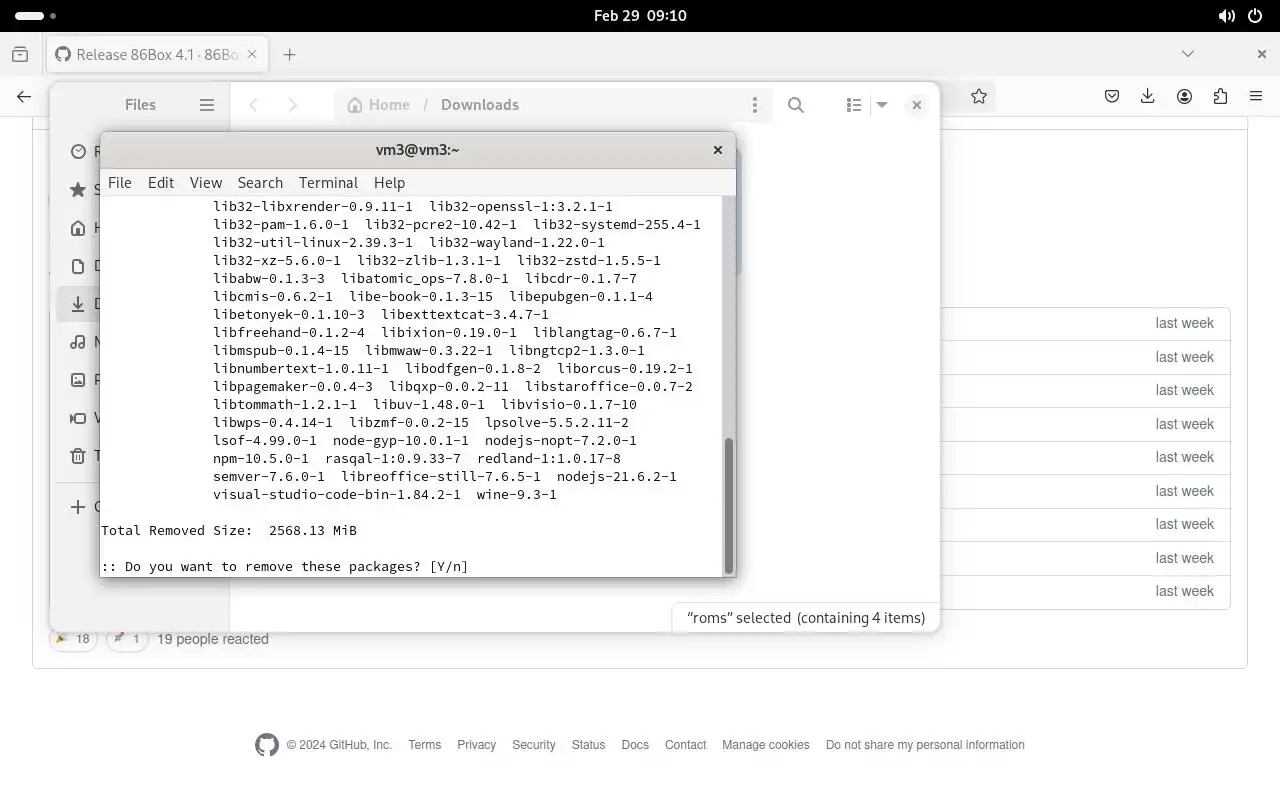Open the terminal Edit menu
1280x800 pixels.
pos(161,183)
